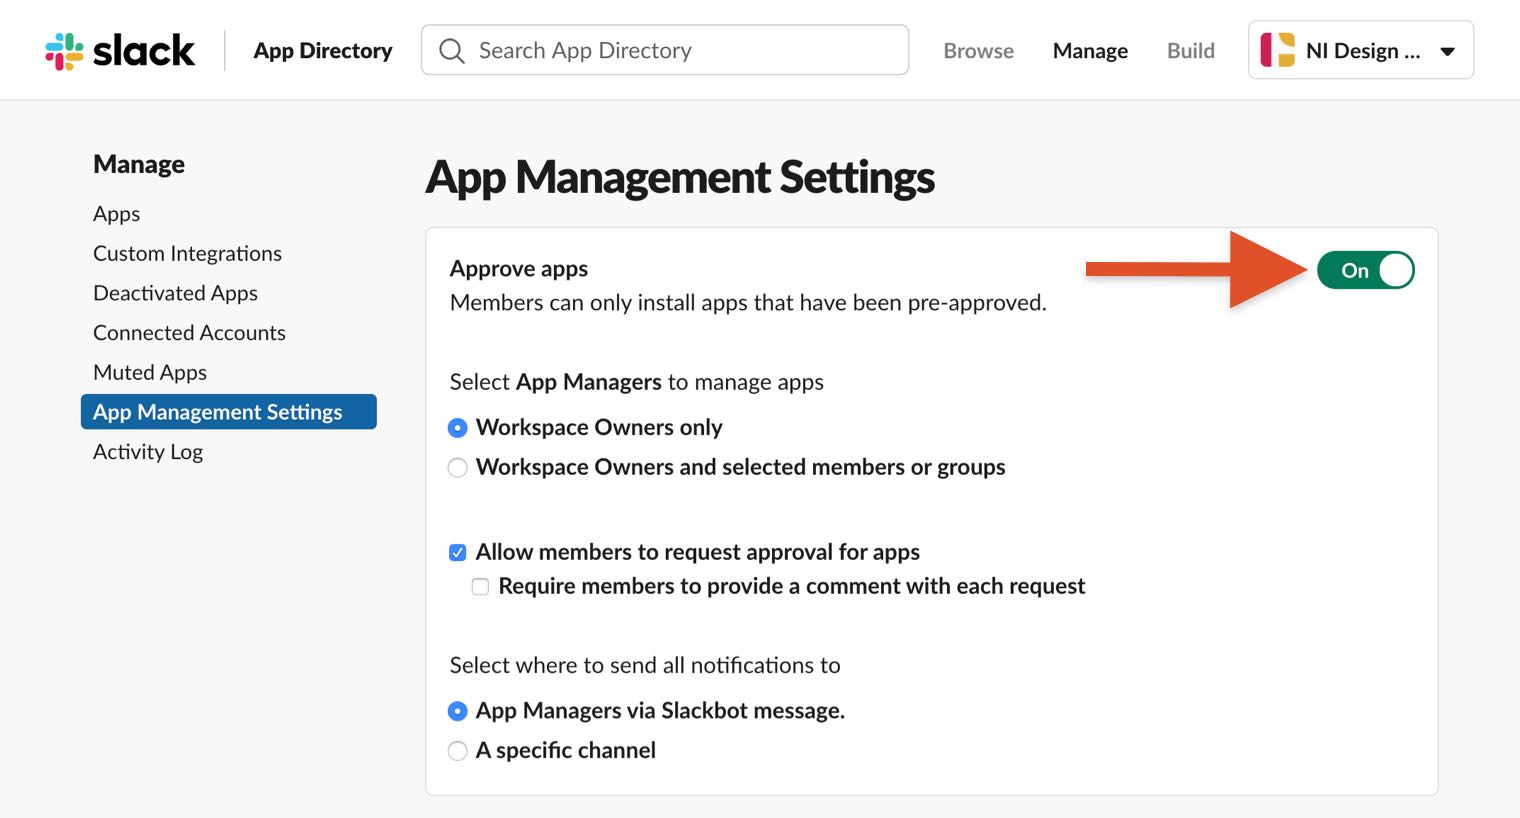The height and width of the screenshot is (818, 1520).
Task: Open the Manage tab in header
Action: 1090,51
